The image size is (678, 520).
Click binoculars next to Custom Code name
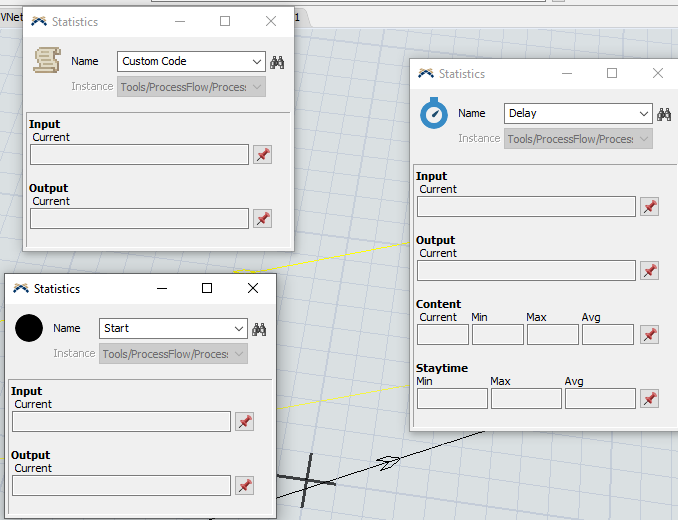278,62
